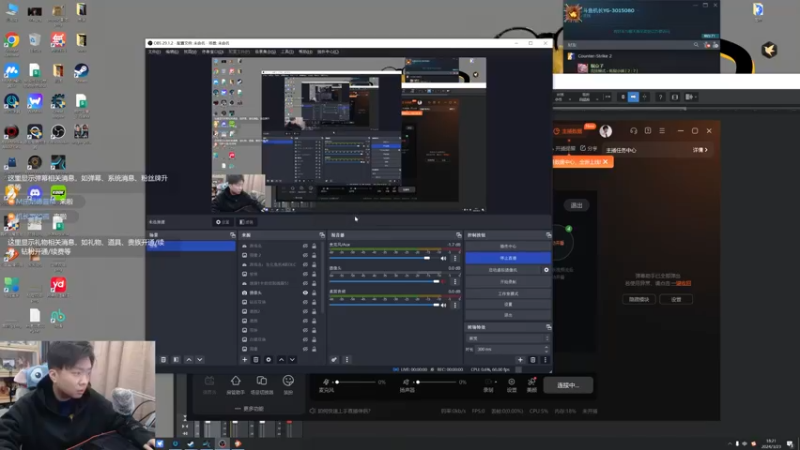Move scene up arrow in Scenes toolbar

(x=189, y=360)
